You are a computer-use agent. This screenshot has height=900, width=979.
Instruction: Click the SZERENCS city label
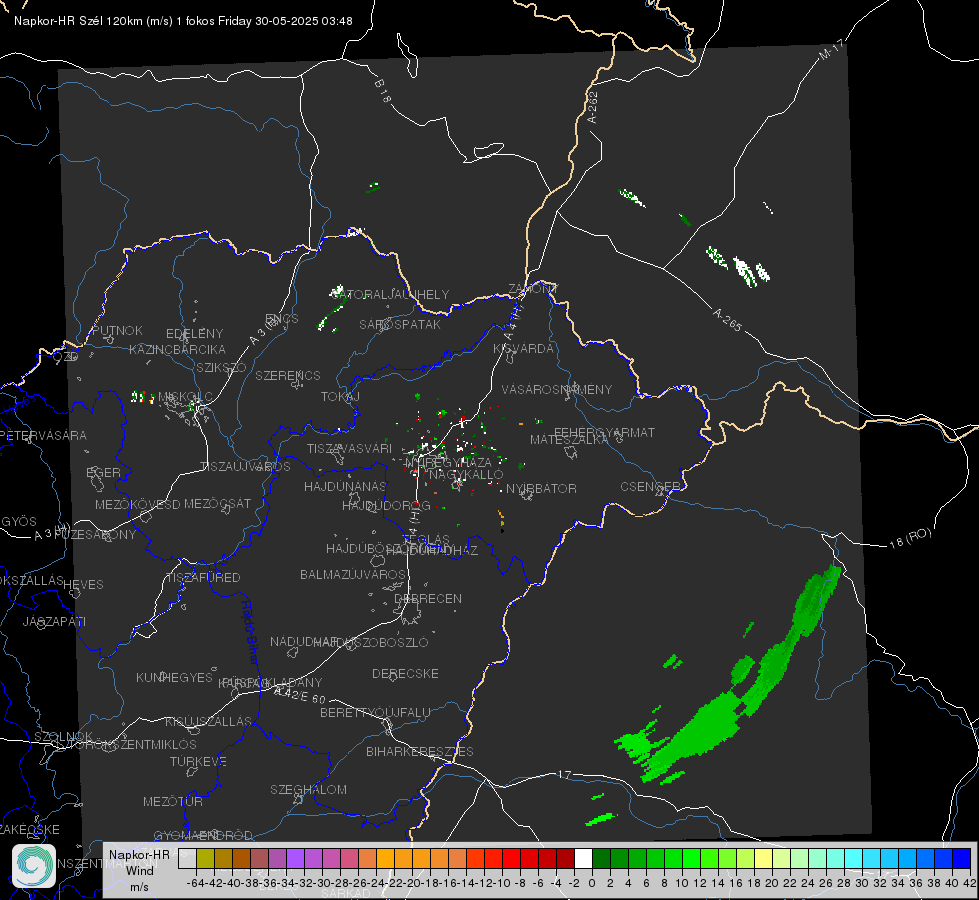tap(288, 375)
